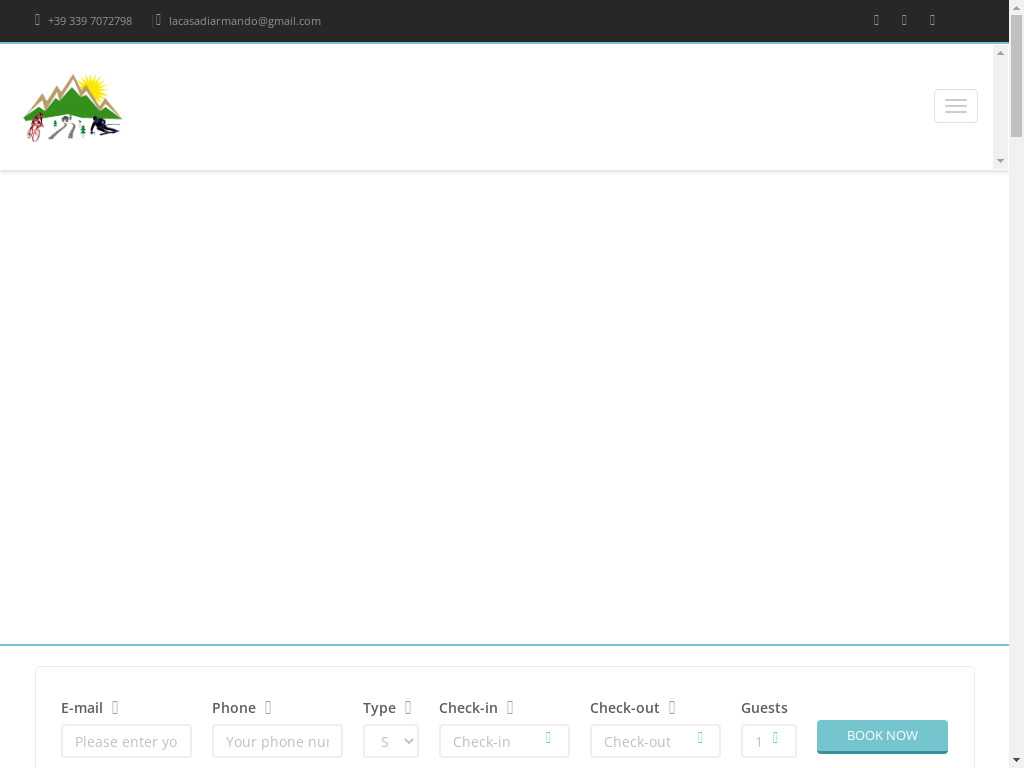Focus the phone number input field
This screenshot has height=768, width=1024.
(x=277, y=741)
